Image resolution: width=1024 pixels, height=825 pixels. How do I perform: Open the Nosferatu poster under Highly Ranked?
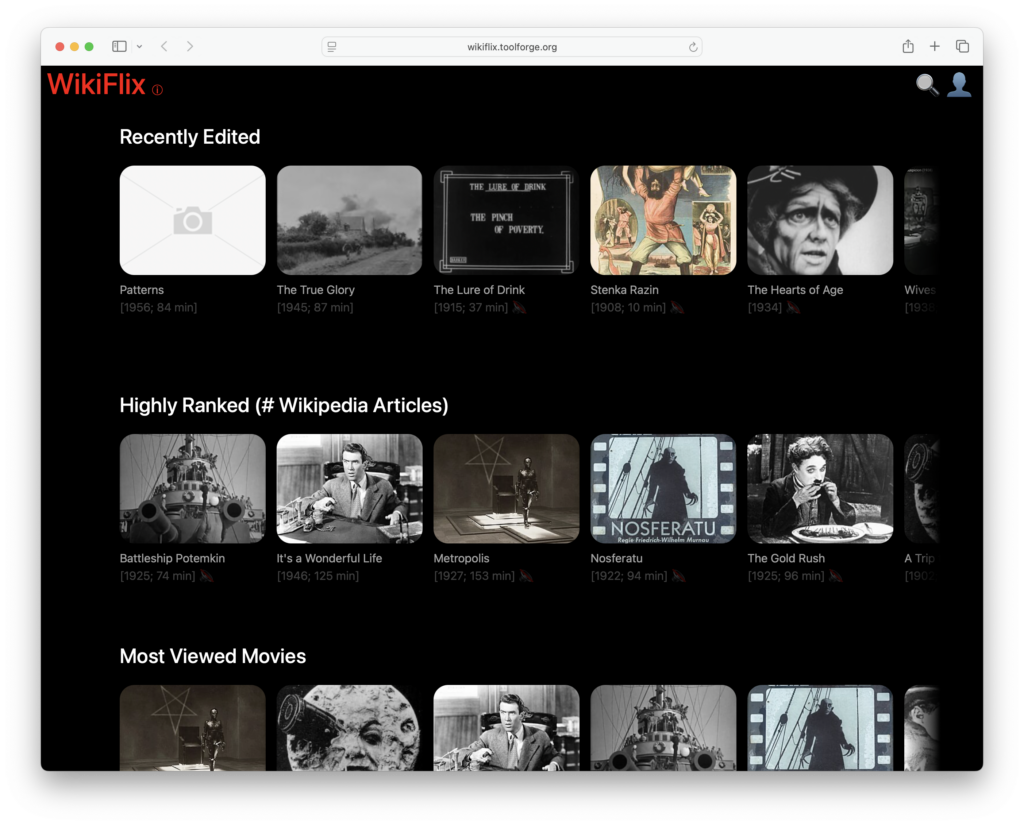[x=663, y=488]
